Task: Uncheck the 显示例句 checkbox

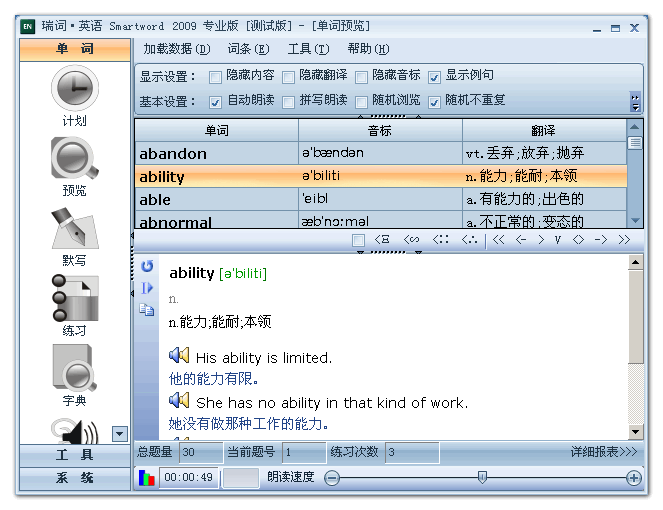Action: pyautogui.click(x=435, y=77)
